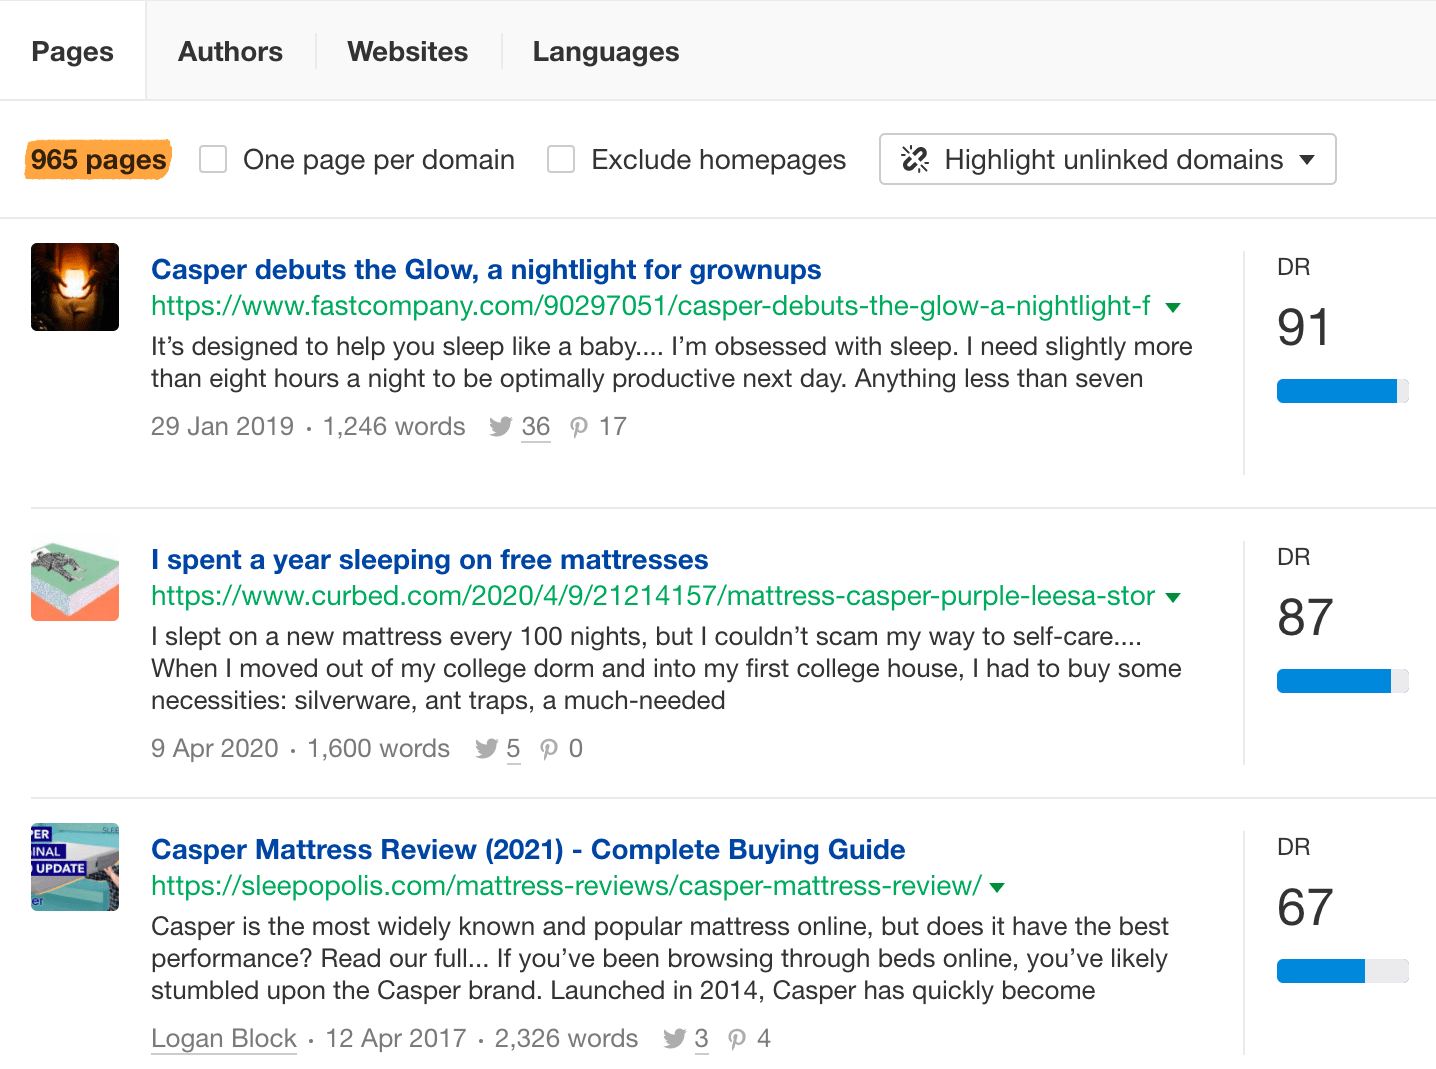
Task: Click the unlinked chain icon in highlight button
Action: pos(915,160)
